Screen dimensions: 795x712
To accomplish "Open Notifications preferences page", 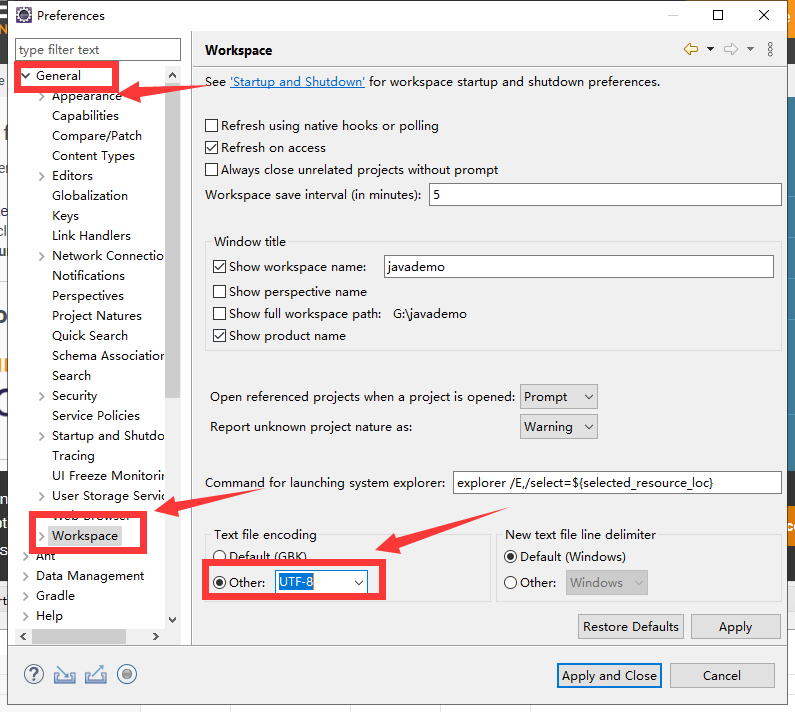I will click(88, 276).
